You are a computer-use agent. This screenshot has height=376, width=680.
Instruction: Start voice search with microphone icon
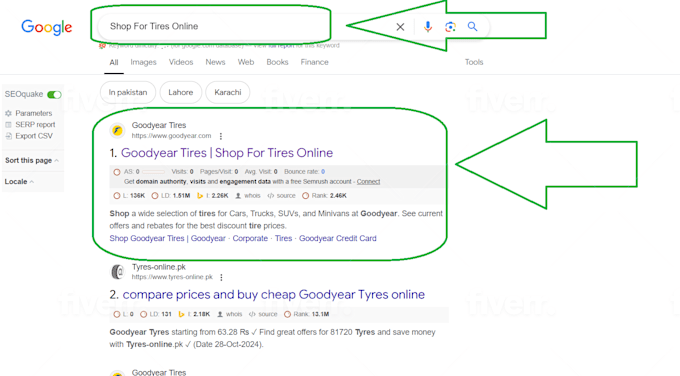pyautogui.click(x=428, y=27)
